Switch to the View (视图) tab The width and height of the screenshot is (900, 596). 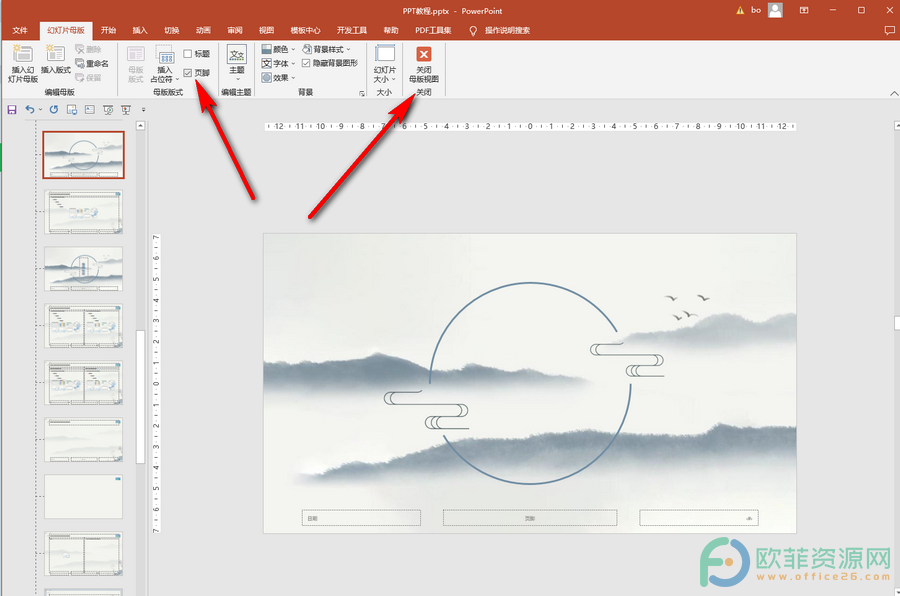pos(266,30)
